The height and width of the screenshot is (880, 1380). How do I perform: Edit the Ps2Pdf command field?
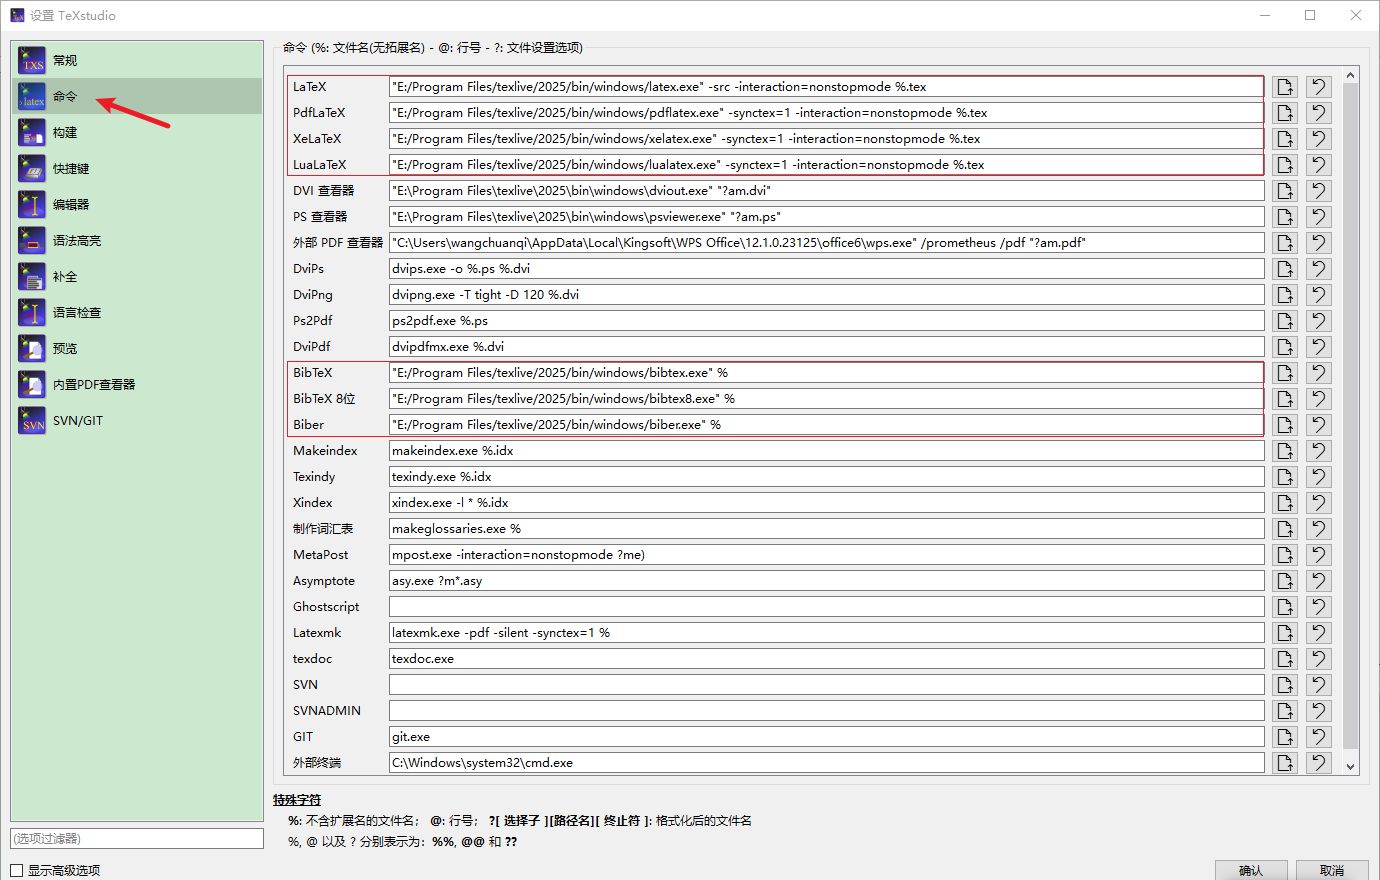point(826,321)
